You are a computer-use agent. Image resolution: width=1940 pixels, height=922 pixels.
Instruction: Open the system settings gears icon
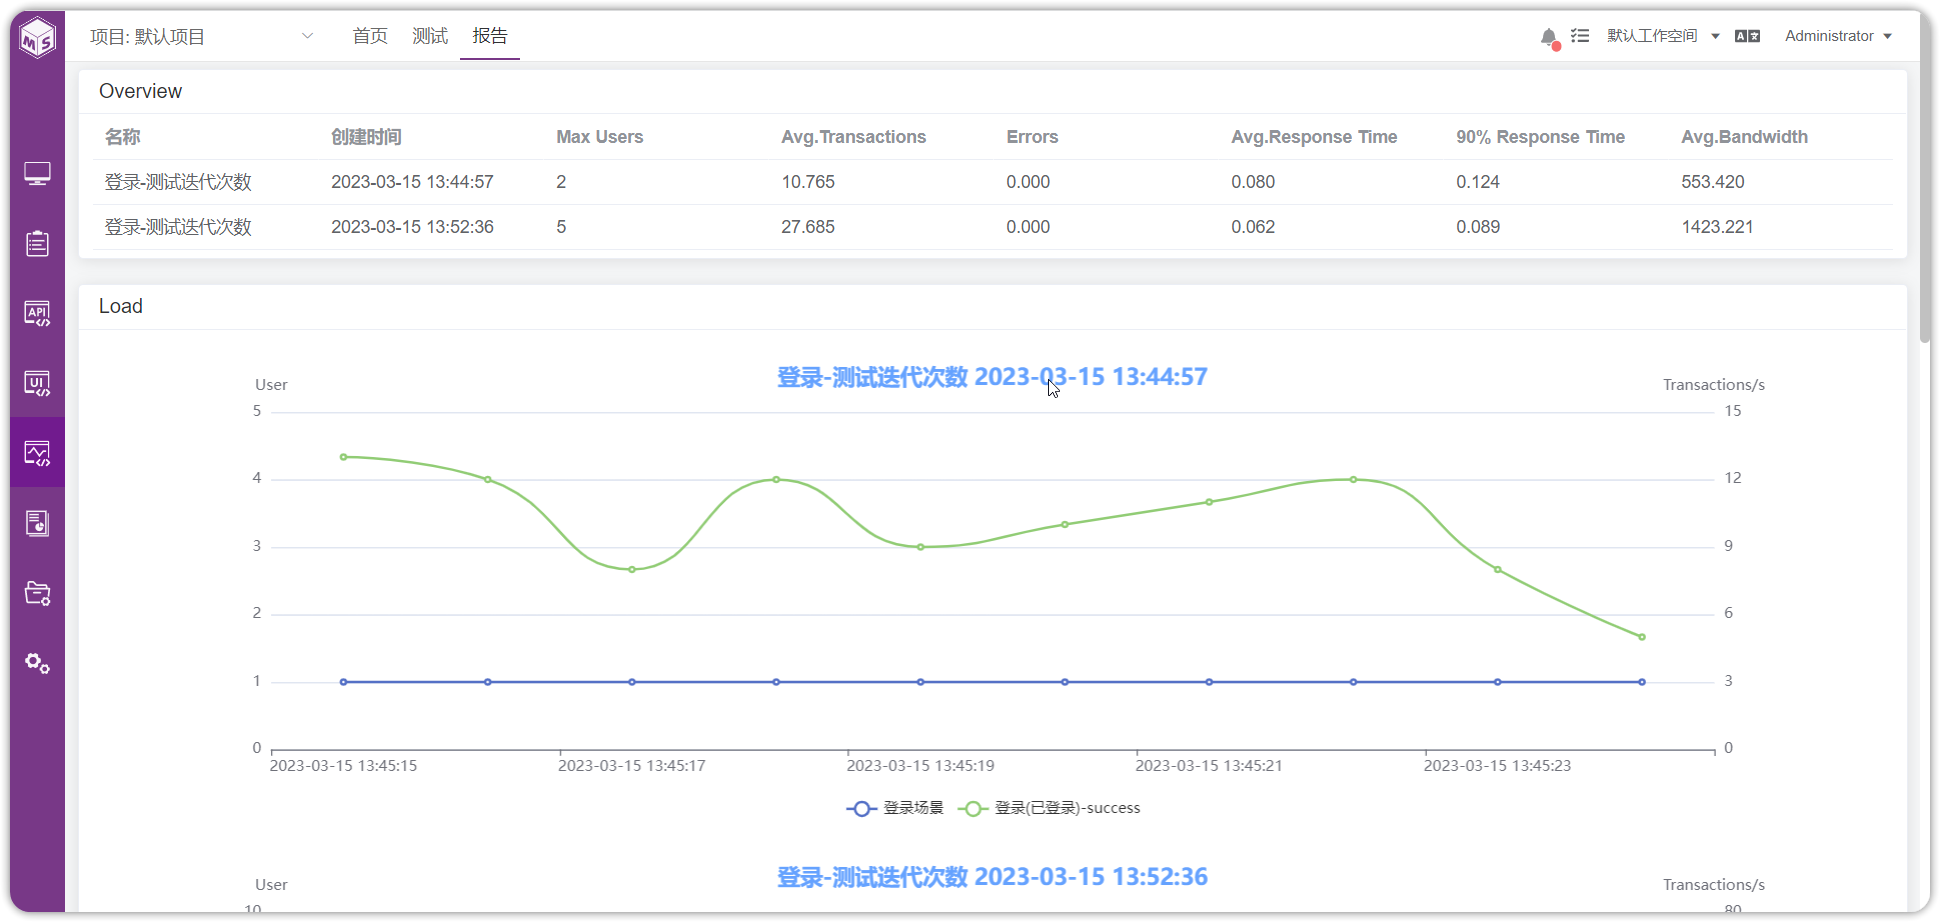38,663
